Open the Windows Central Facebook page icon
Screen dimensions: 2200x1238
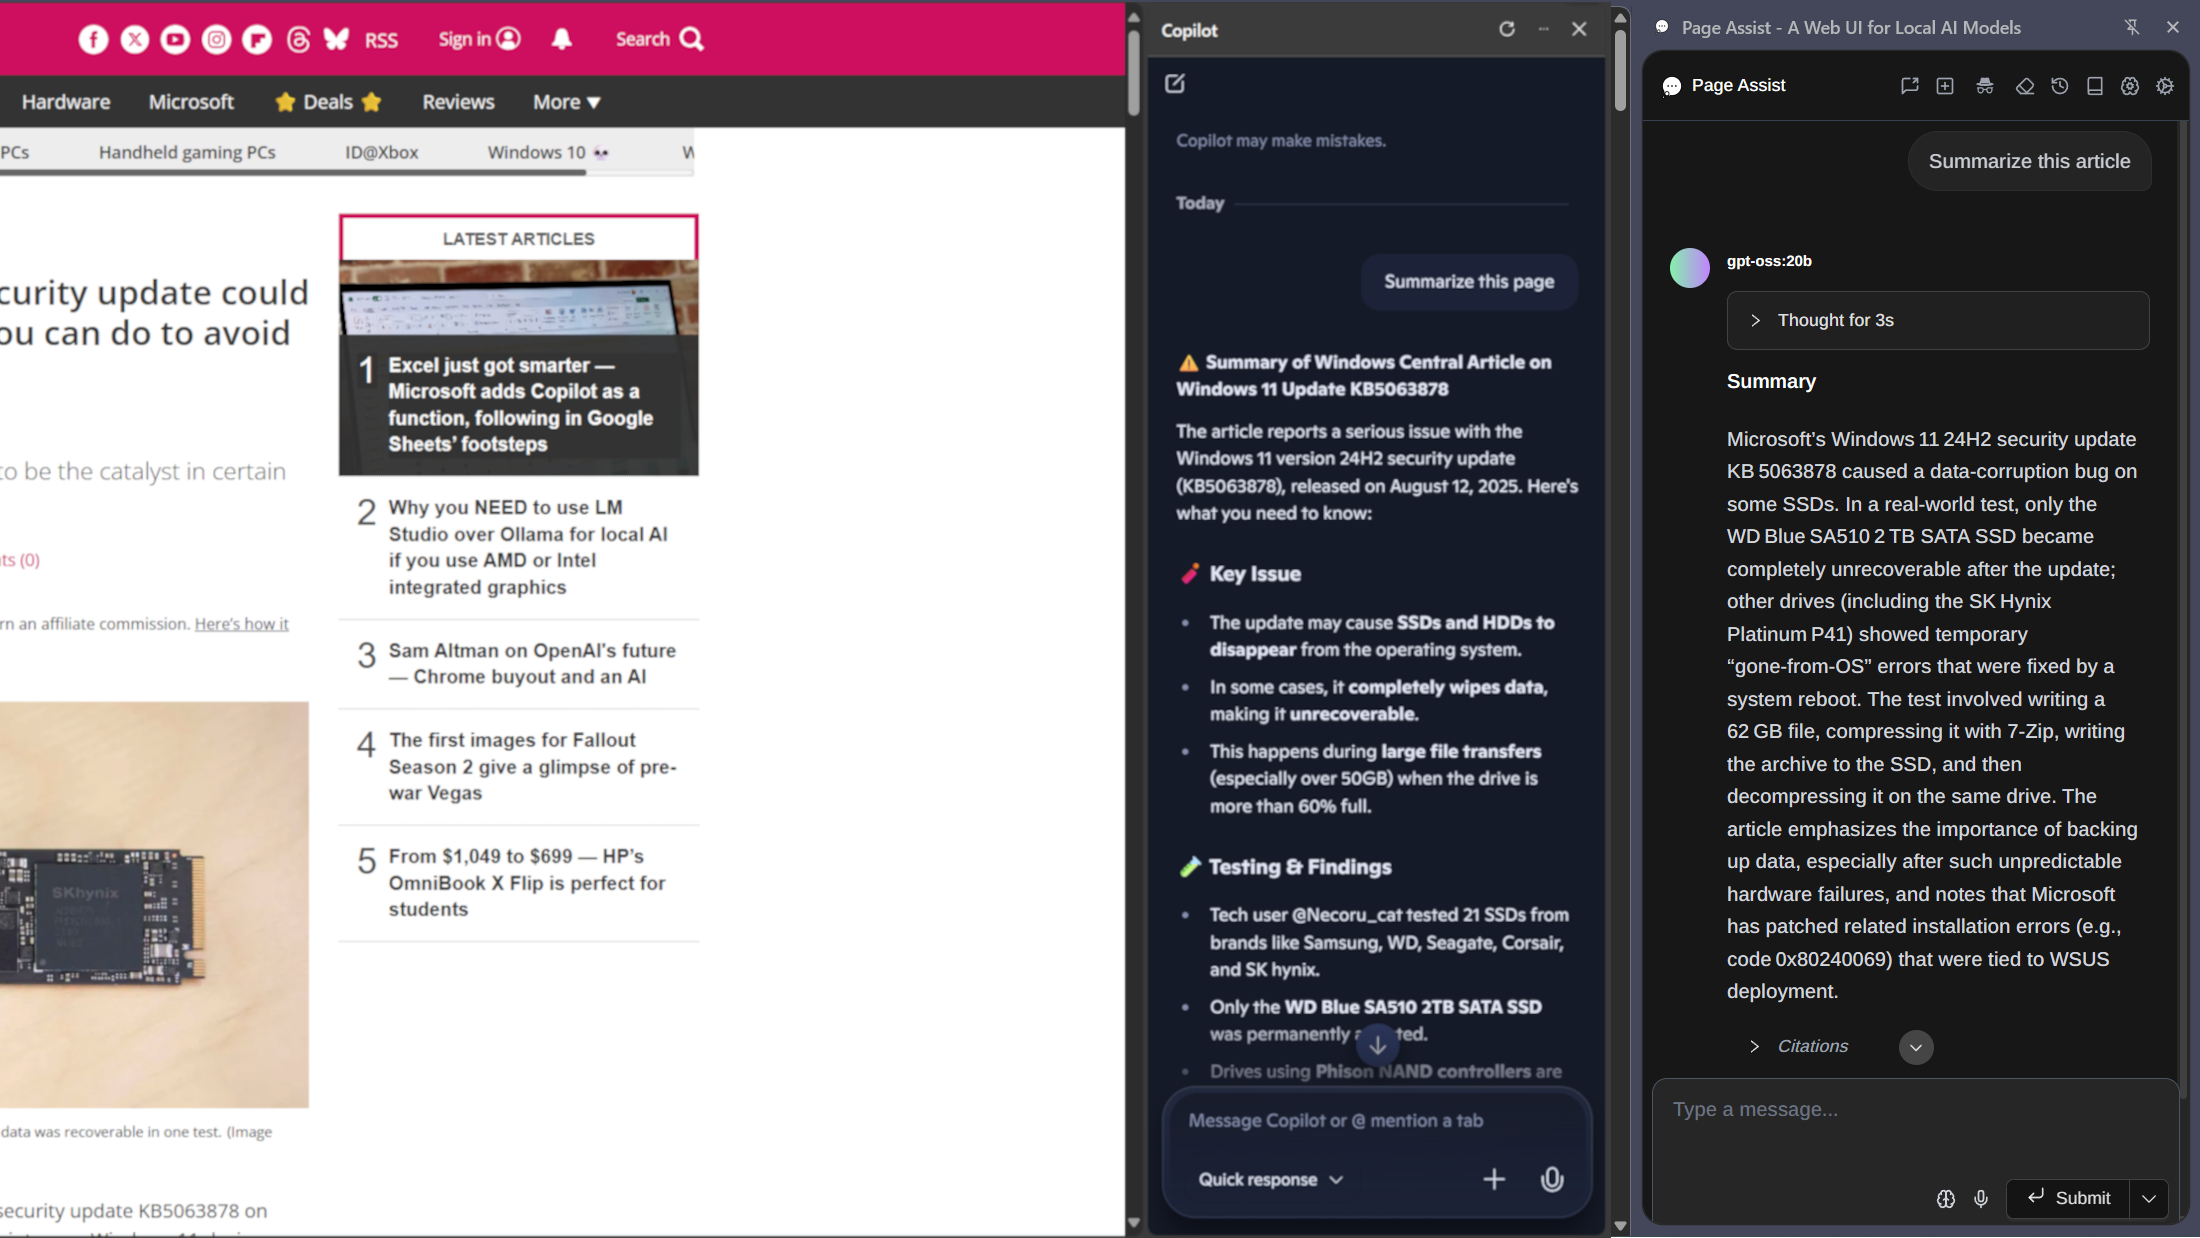tap(93, 39)
